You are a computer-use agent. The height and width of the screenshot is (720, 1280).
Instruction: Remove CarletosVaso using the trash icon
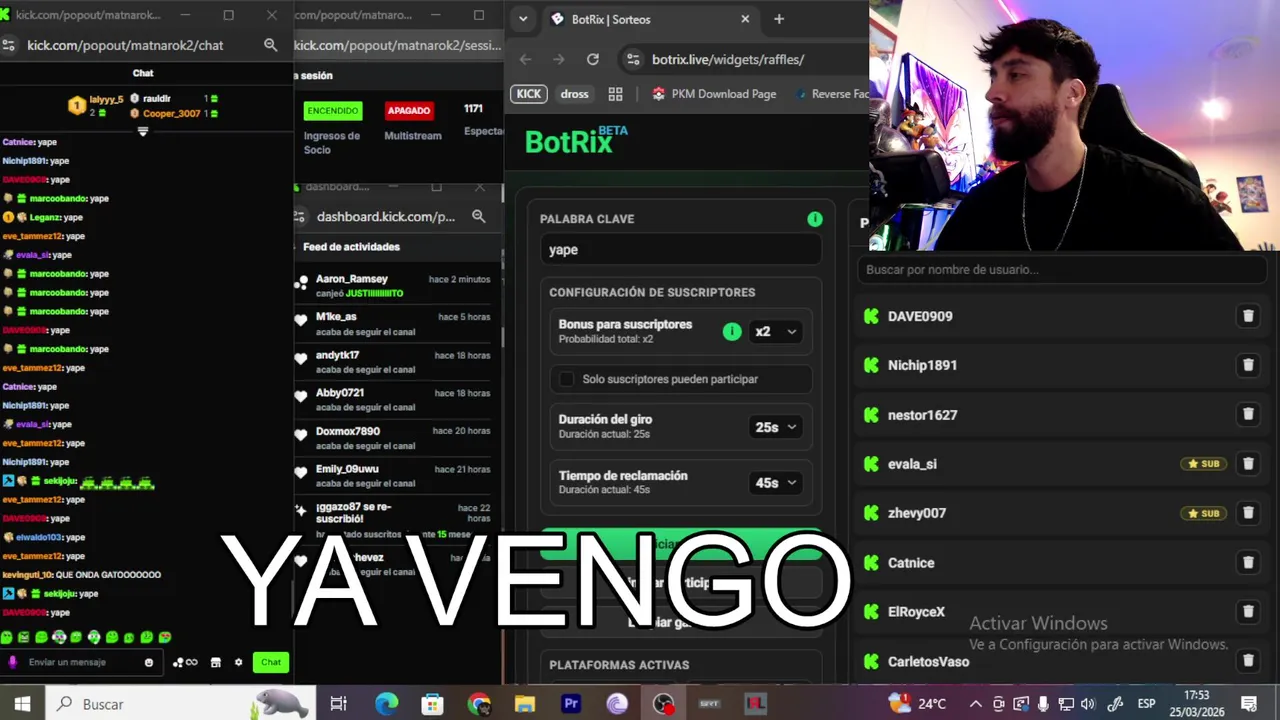[x=1248, y=660]
